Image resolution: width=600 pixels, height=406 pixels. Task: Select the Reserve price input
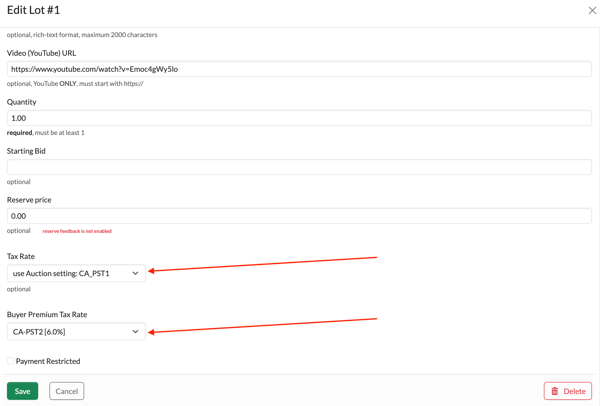pos(299,216)
